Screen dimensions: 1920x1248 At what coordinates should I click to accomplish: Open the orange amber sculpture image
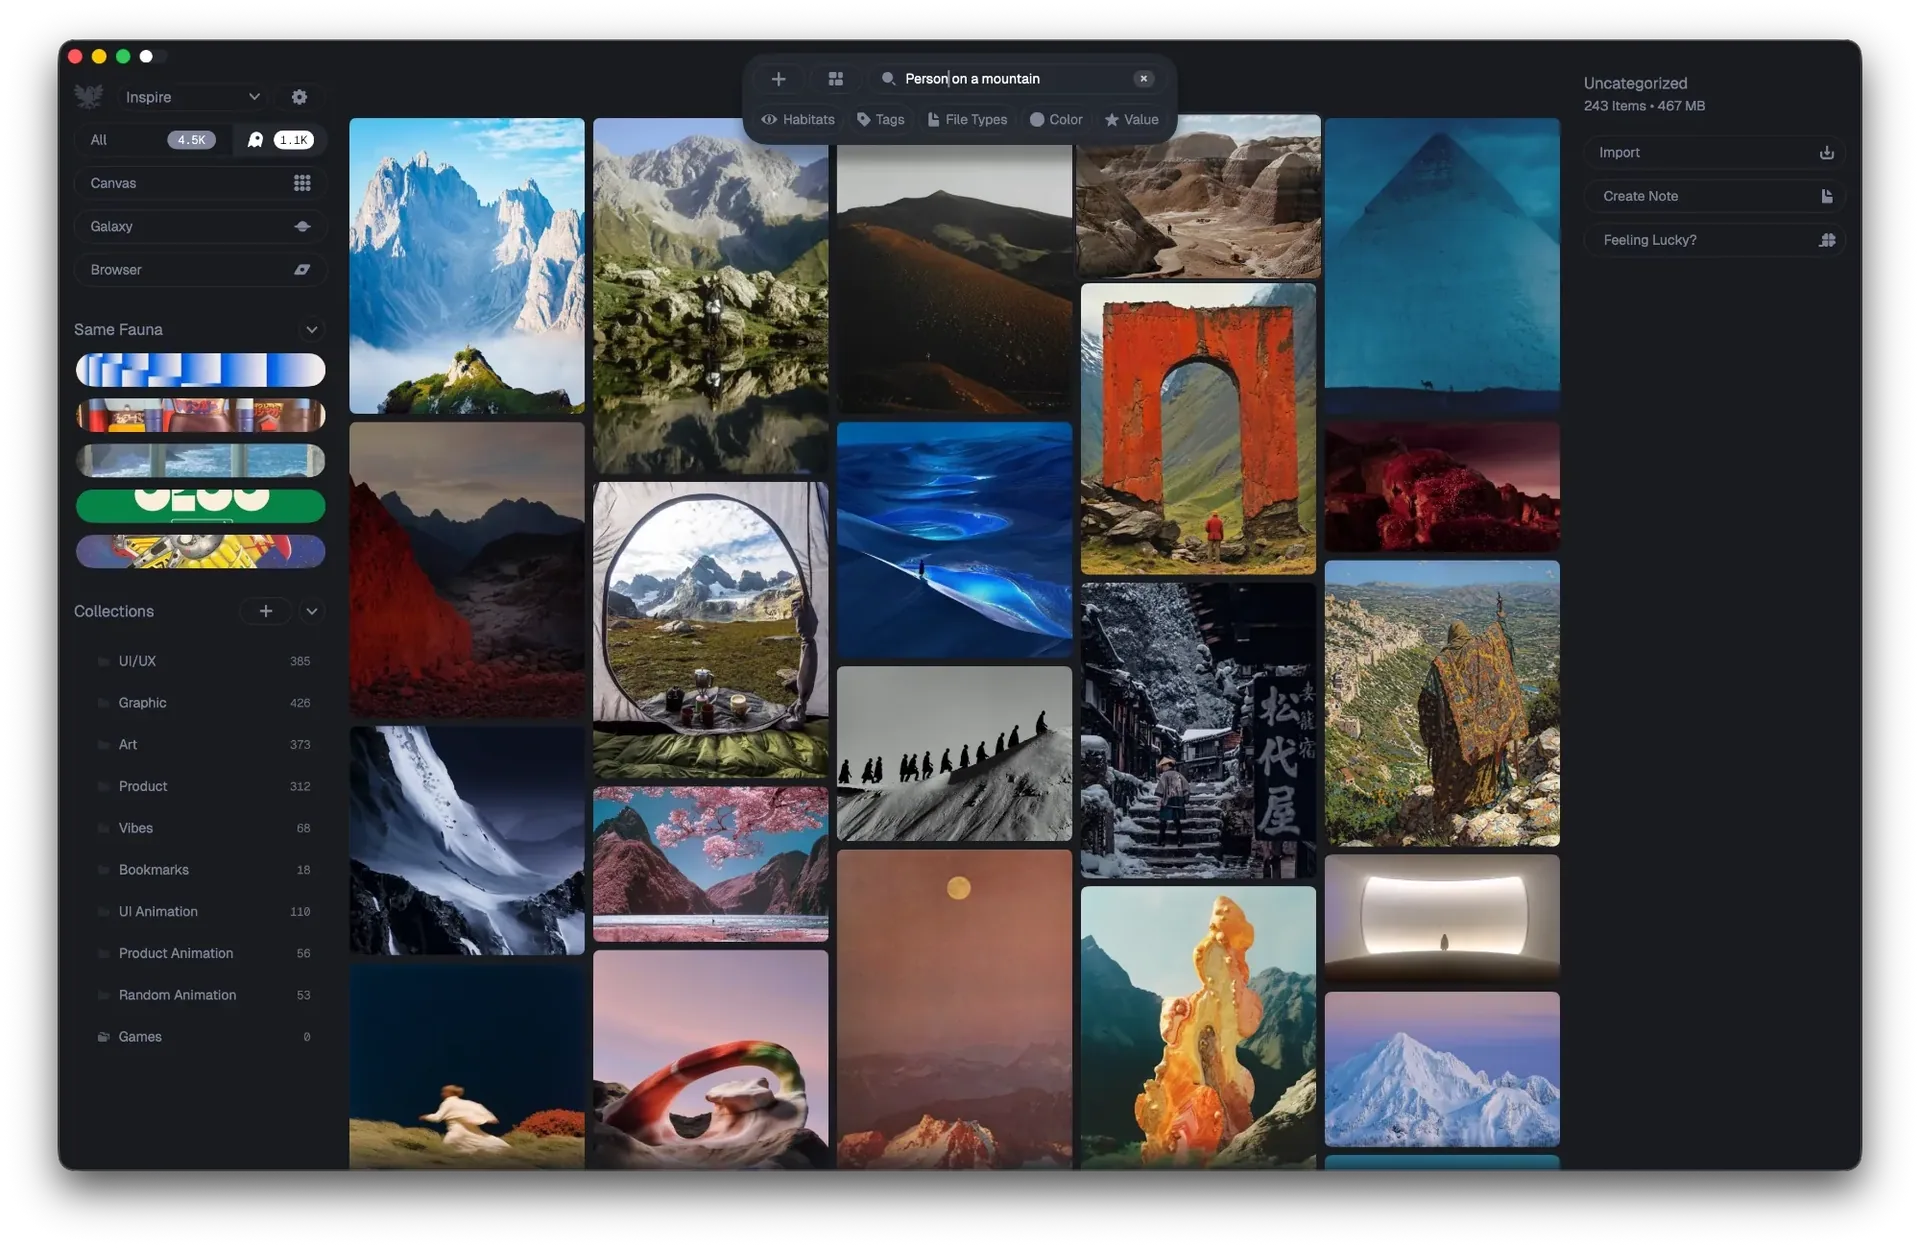[1198, 1028]
